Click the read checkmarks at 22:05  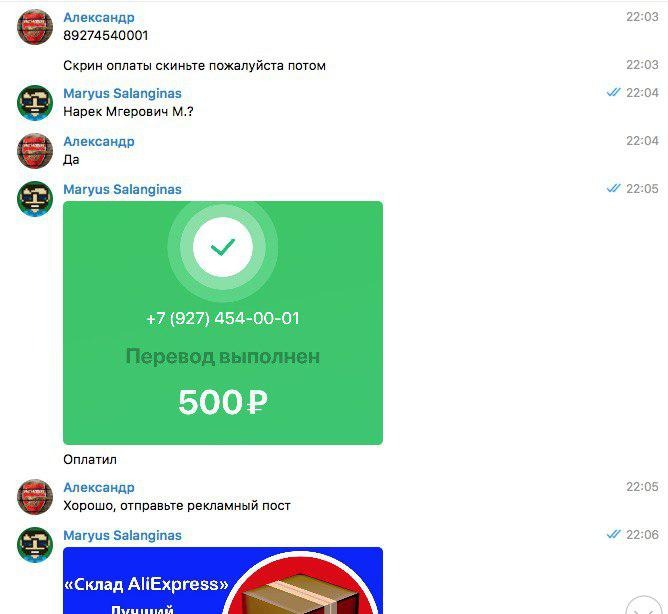(x=613, y=188)
